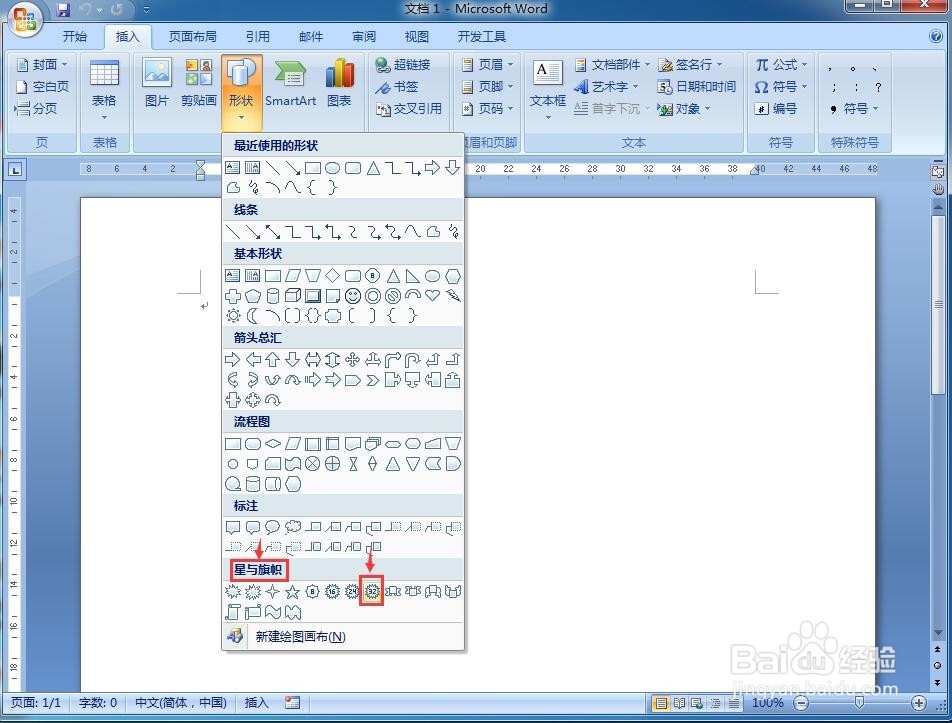
Task: Select the vertical scroll banner shape
Action: click(233, 612)
